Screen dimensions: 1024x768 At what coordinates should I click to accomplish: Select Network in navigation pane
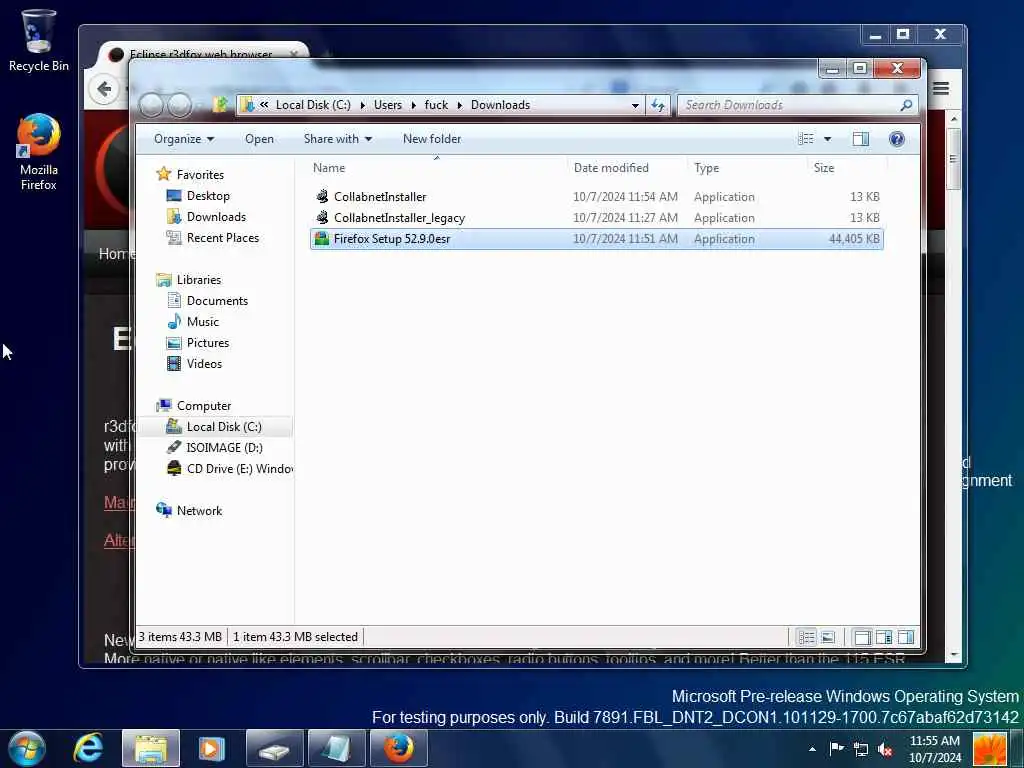(x=199, y=511)
